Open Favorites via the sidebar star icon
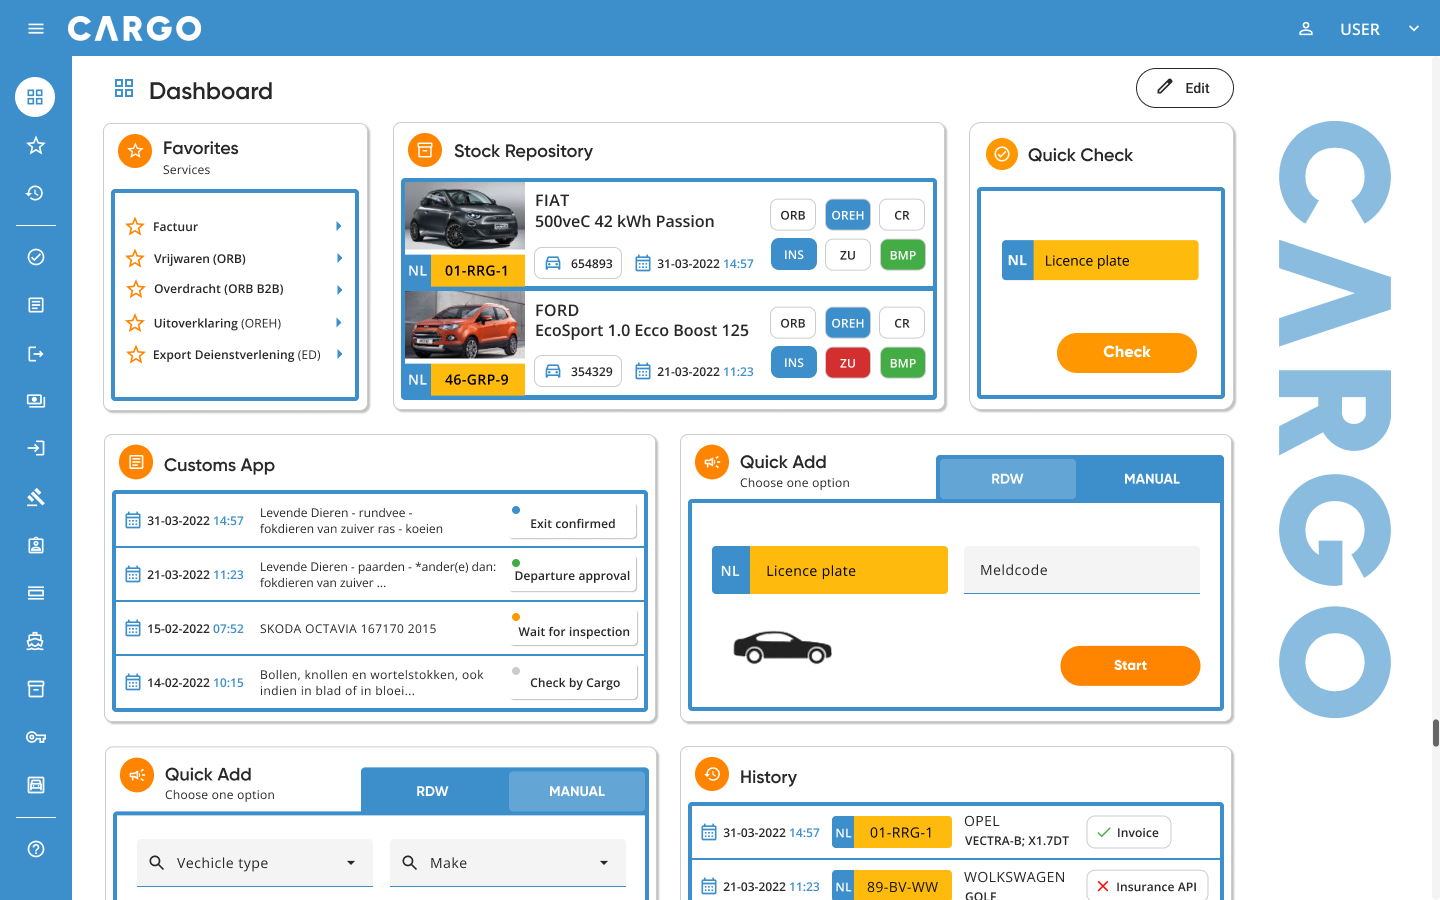Screen dimensions: 1440x900 coord(35,145)
